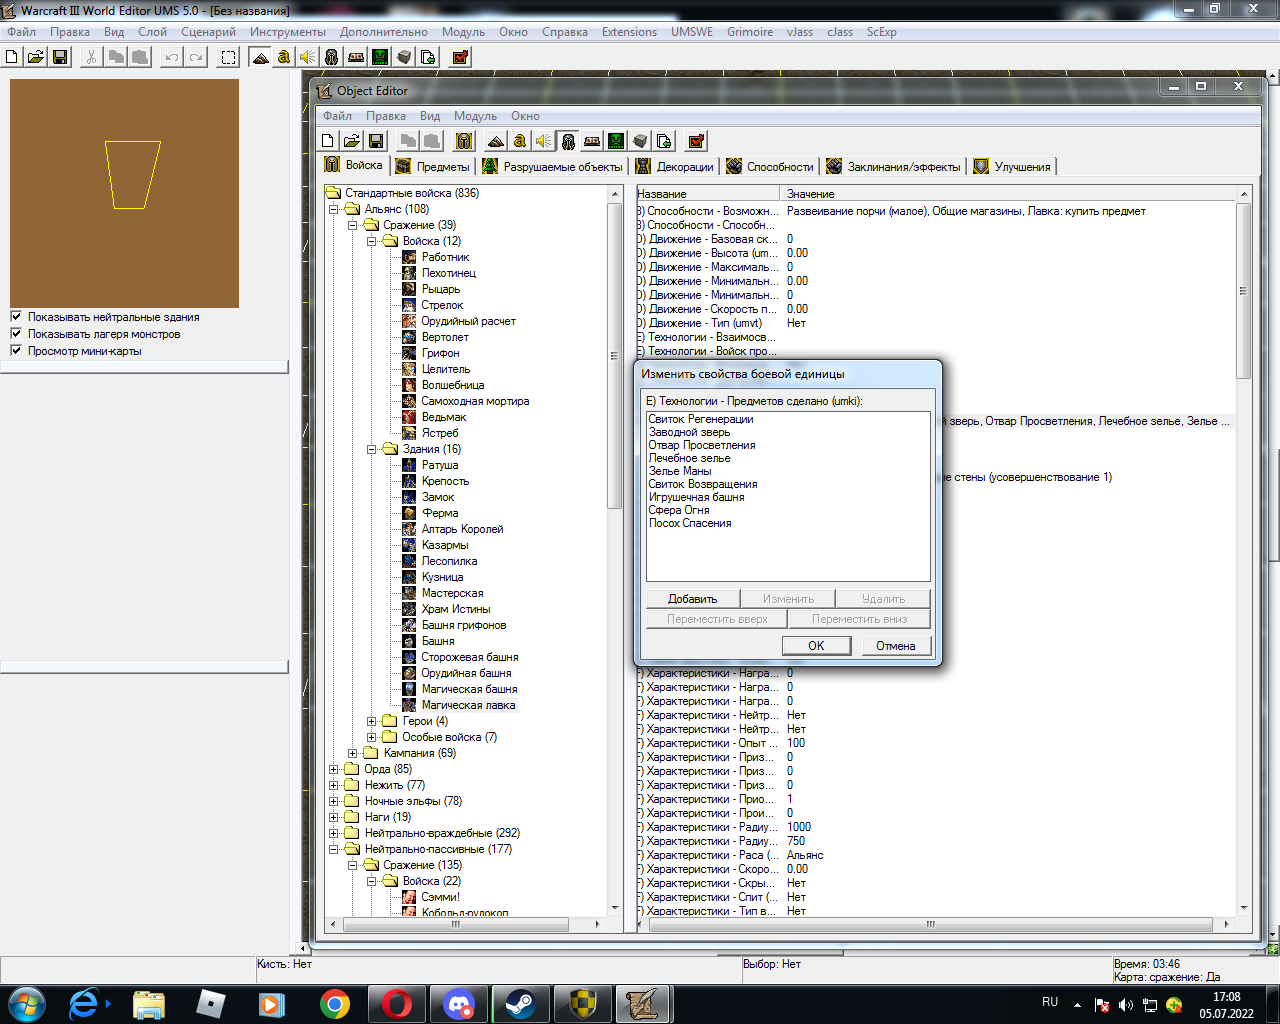Select Свиток Регенерации in items list

tap(701, 419)
